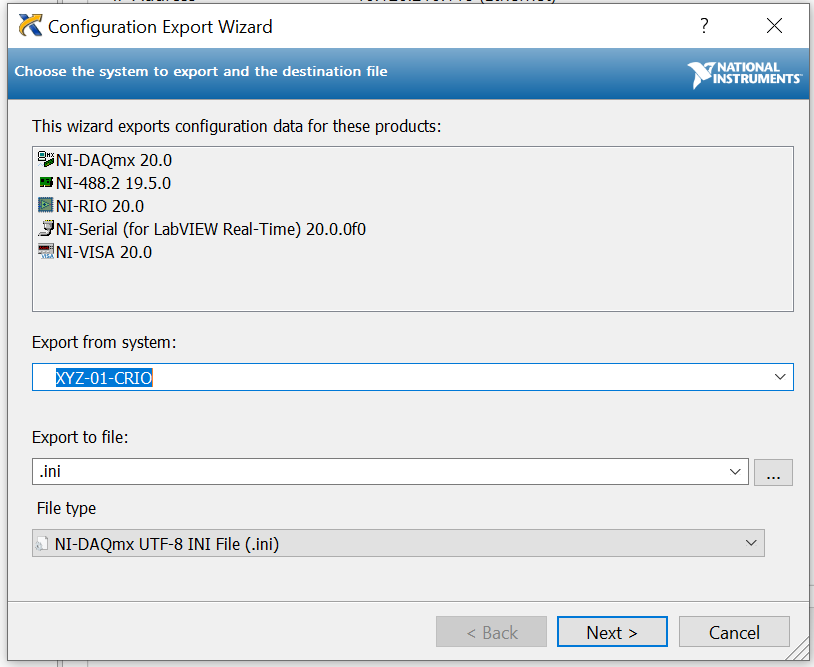Screen dimensions: 814x667
Task: Click the NI-DAQmx 20.0 product icon
Action: click(46, 159)
